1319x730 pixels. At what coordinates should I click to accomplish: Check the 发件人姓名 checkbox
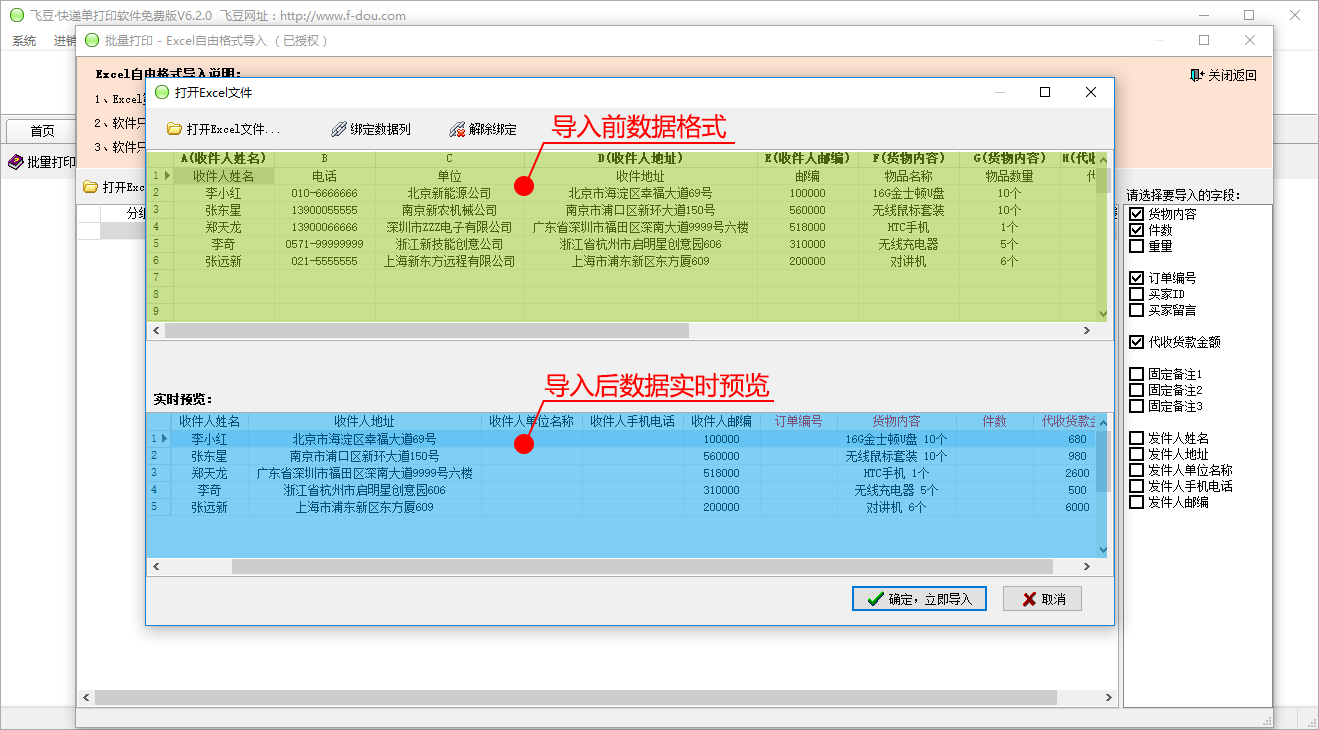1136,438
